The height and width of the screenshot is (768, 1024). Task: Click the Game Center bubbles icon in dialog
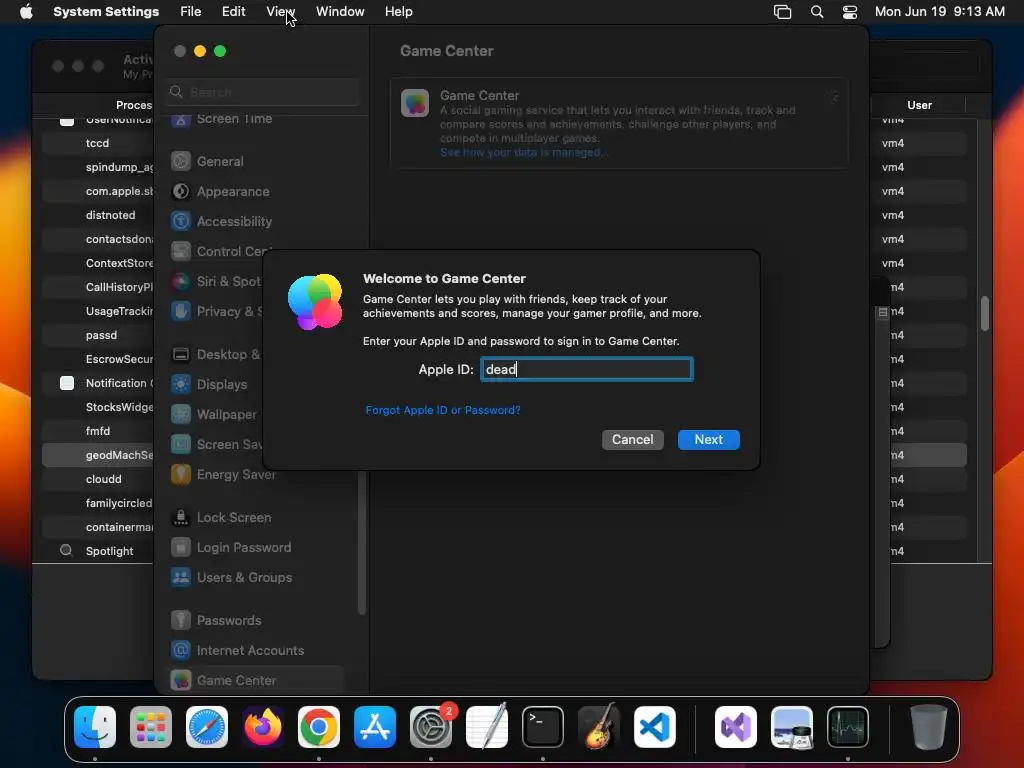[x=315, y=302]
